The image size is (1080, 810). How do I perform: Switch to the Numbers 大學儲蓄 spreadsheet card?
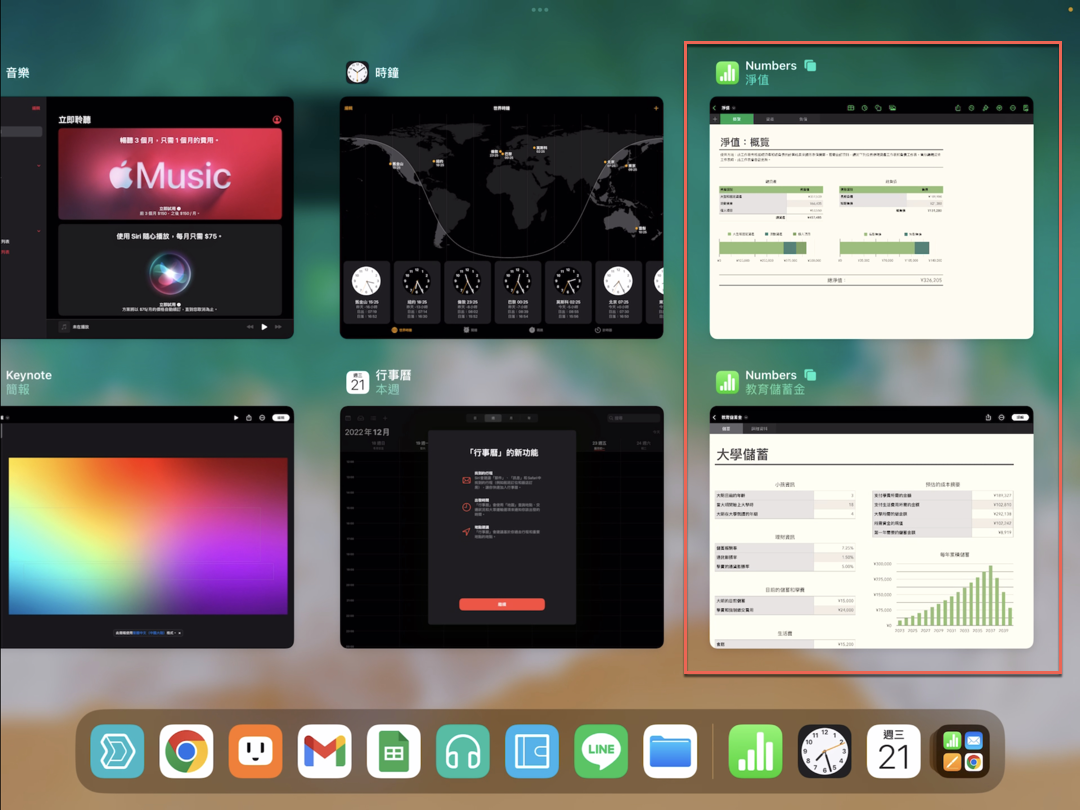click(871, 527)
